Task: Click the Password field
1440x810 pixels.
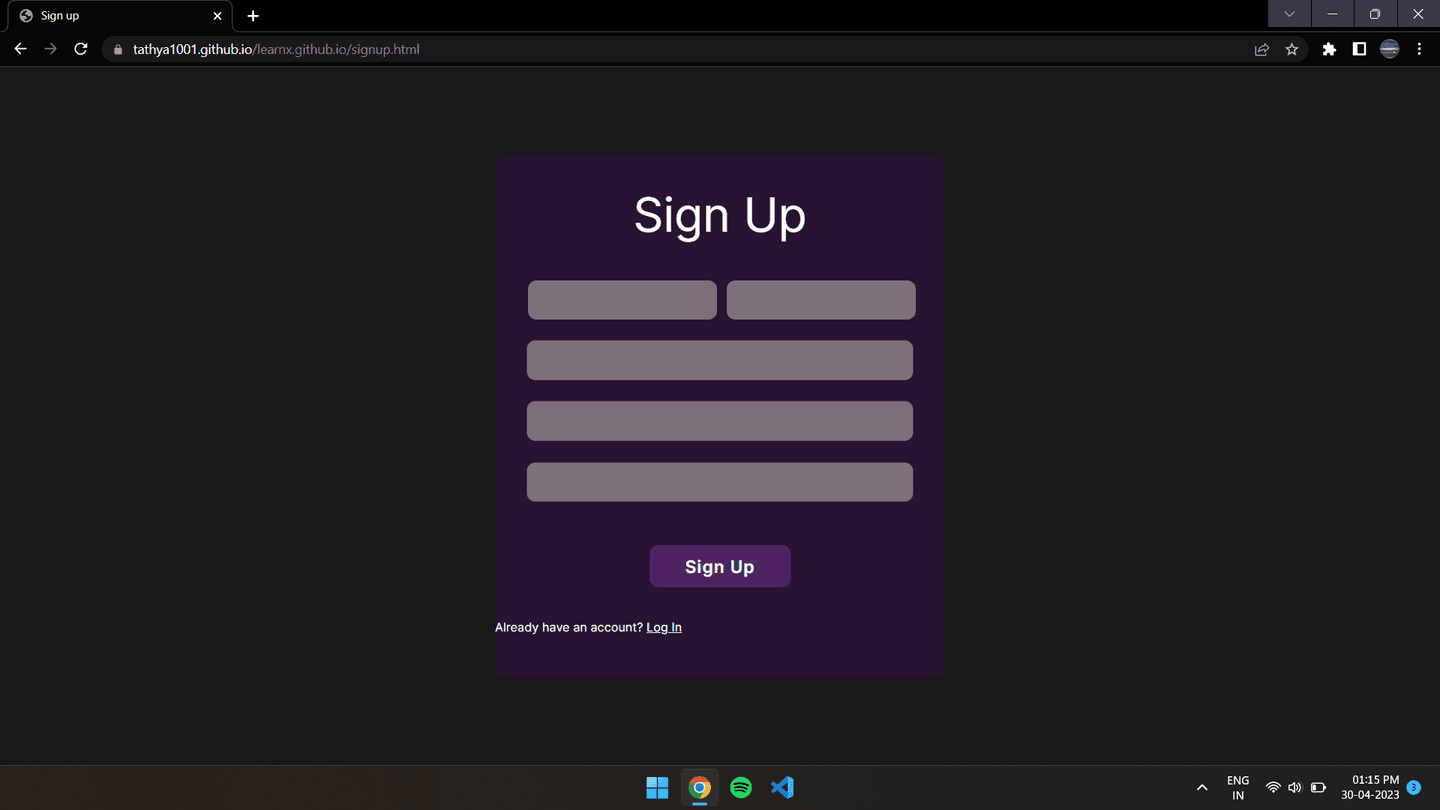Action: (x=720, y=421)
